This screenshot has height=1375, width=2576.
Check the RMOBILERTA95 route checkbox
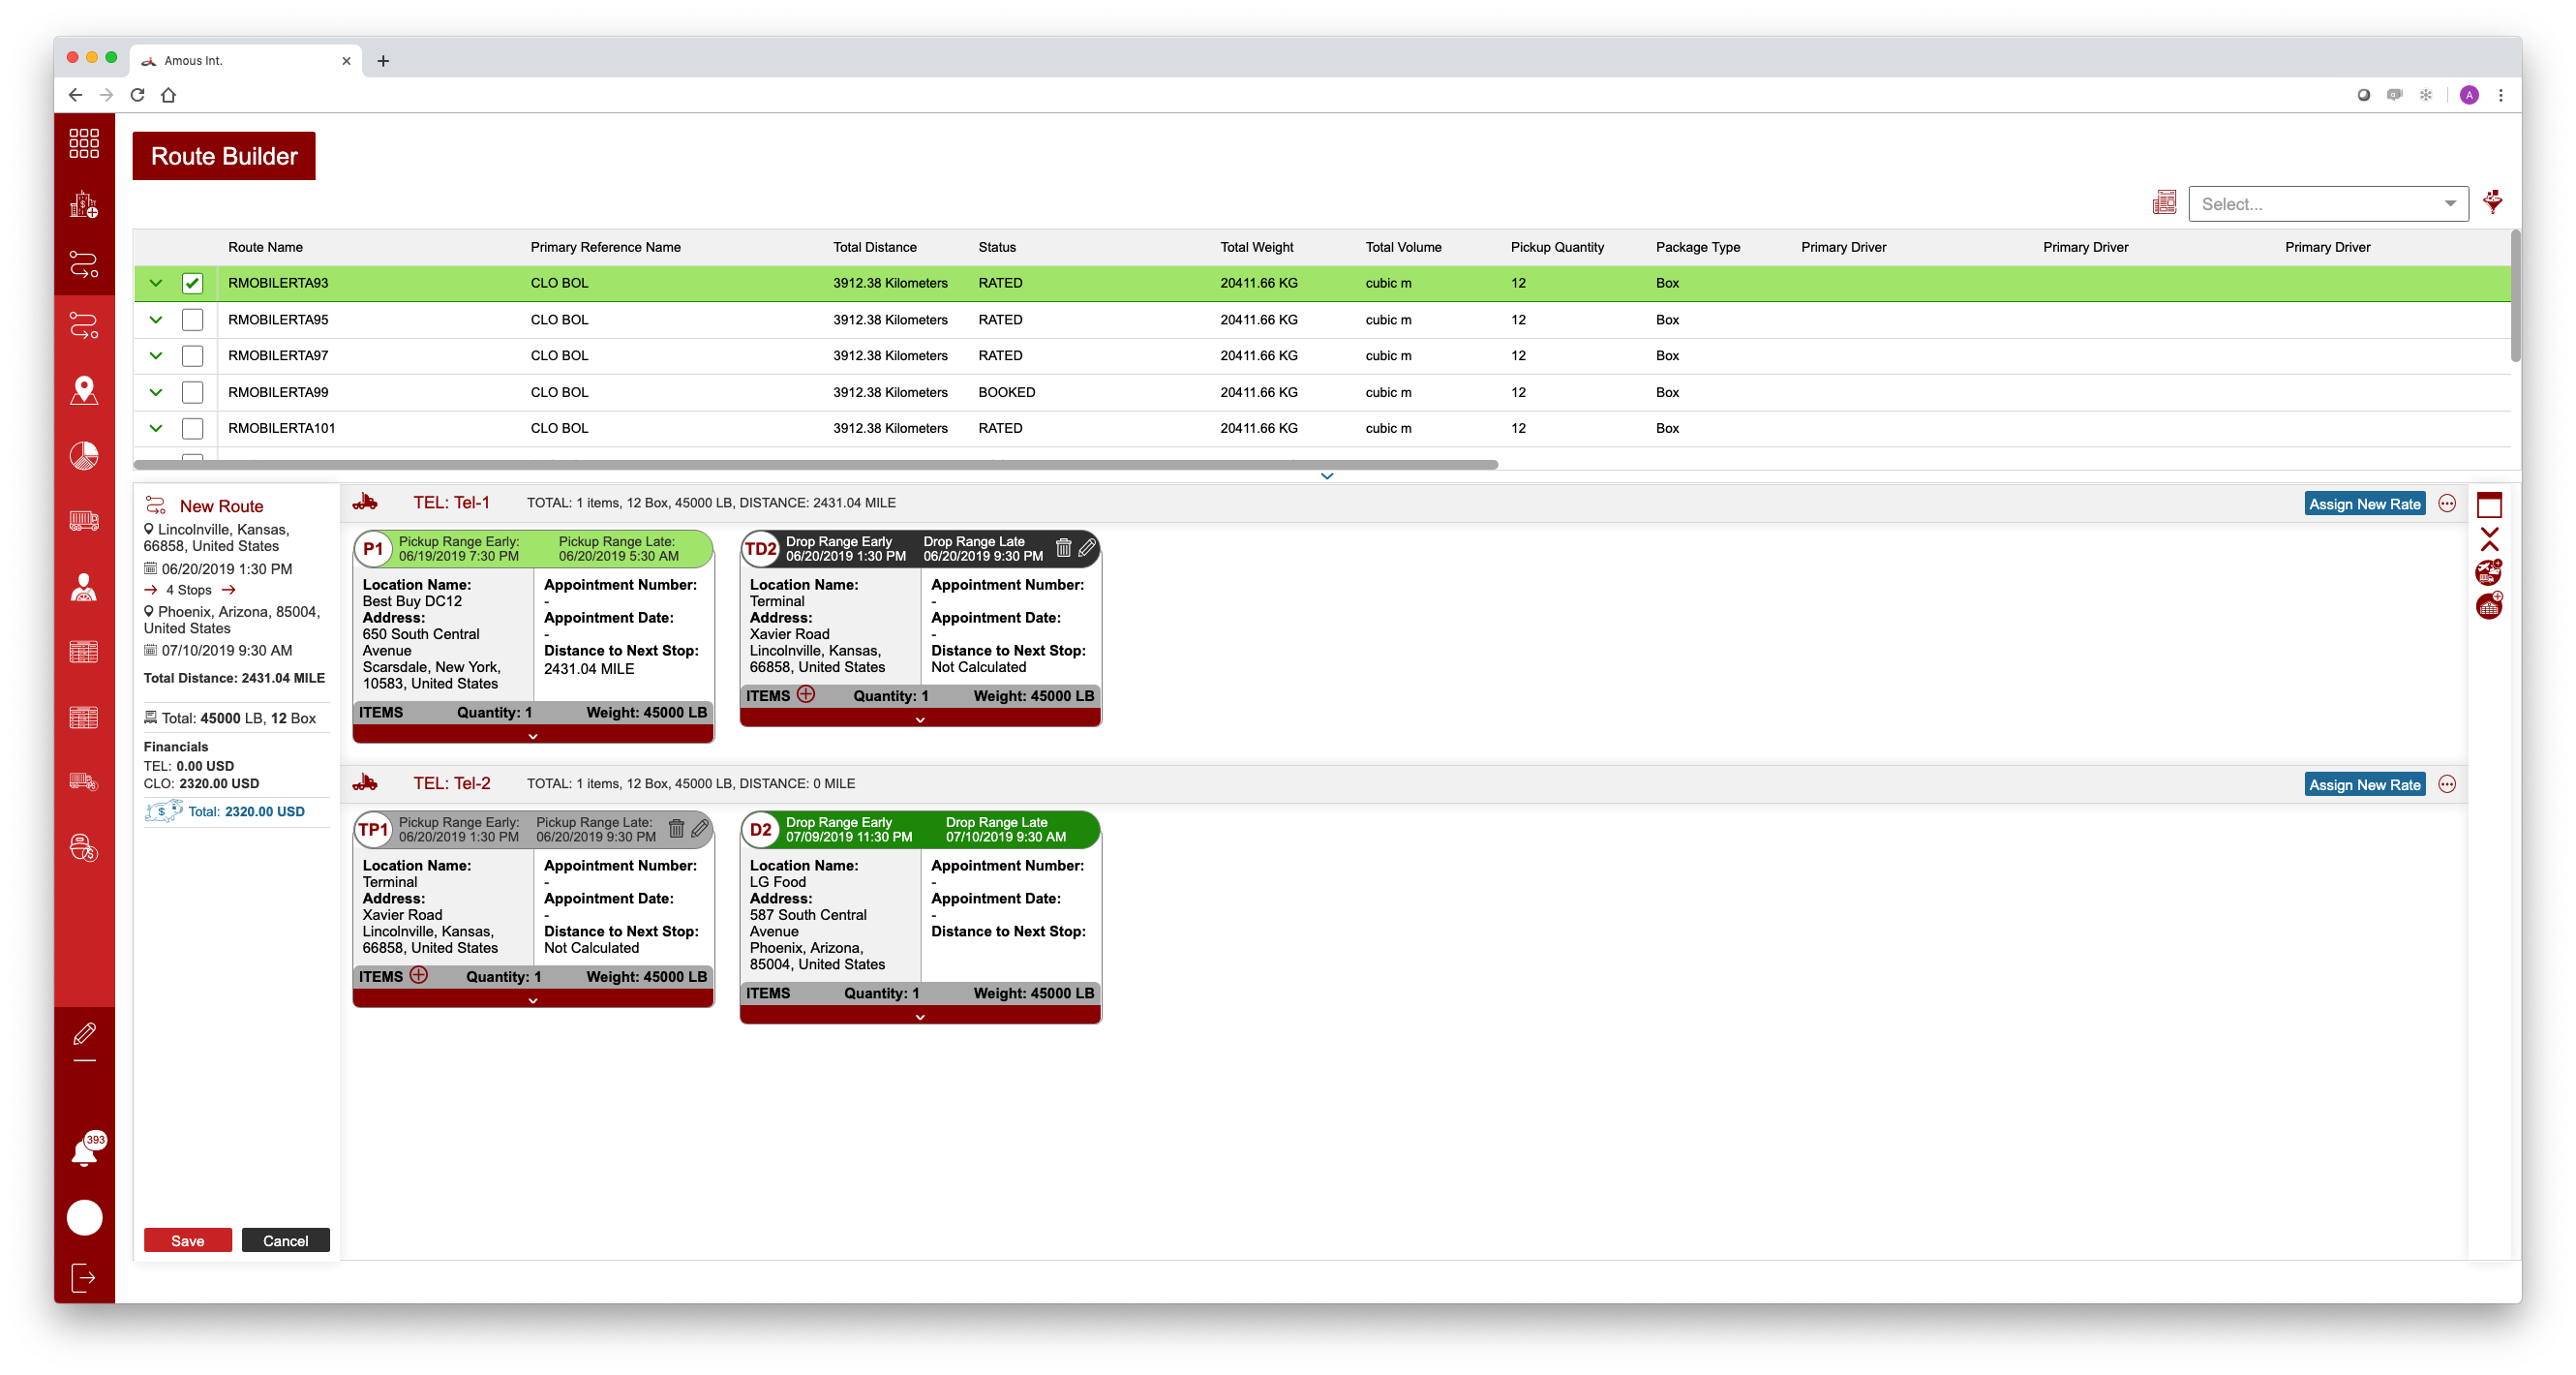click(x=192, y=319)
